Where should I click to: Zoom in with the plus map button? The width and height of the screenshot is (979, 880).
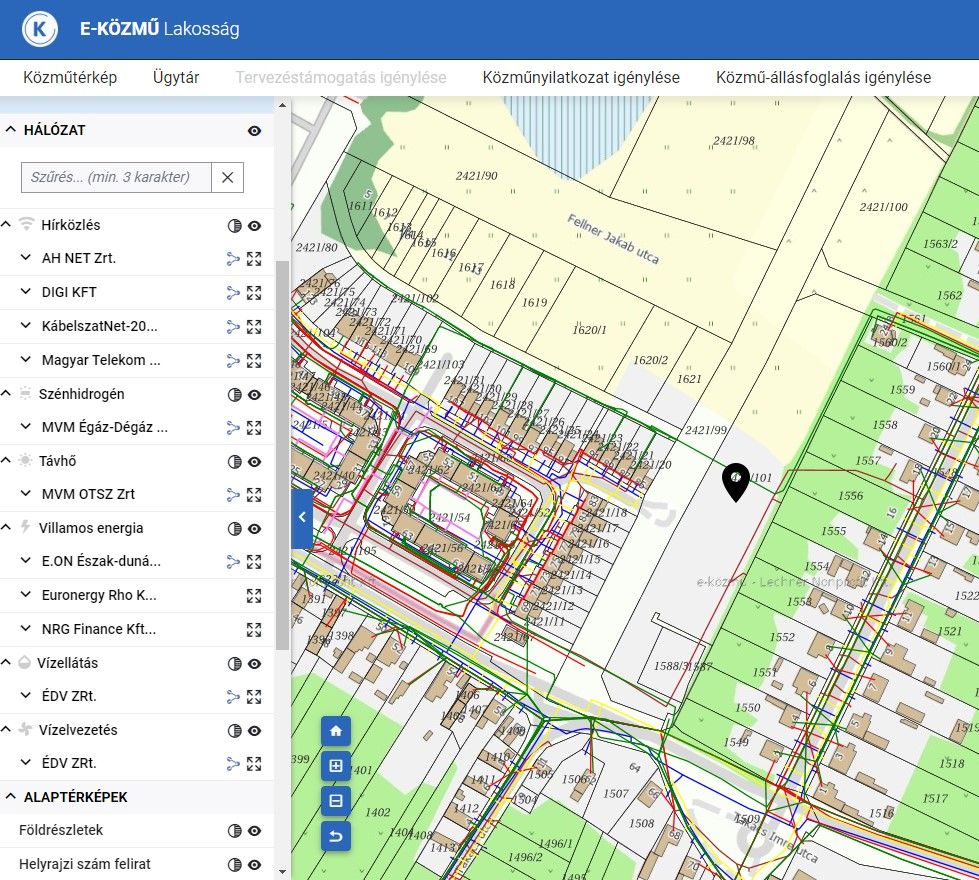336,766
